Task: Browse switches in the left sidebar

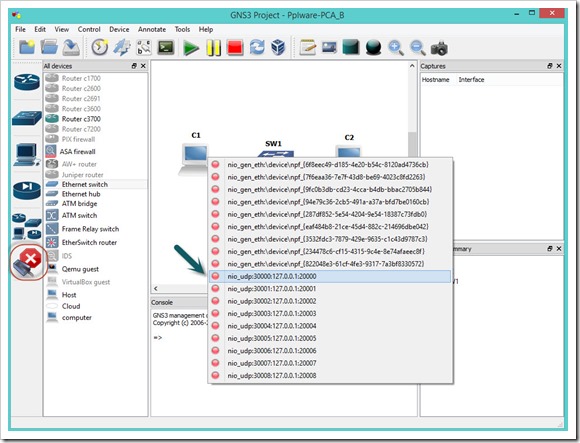Action: coord(27,118)
